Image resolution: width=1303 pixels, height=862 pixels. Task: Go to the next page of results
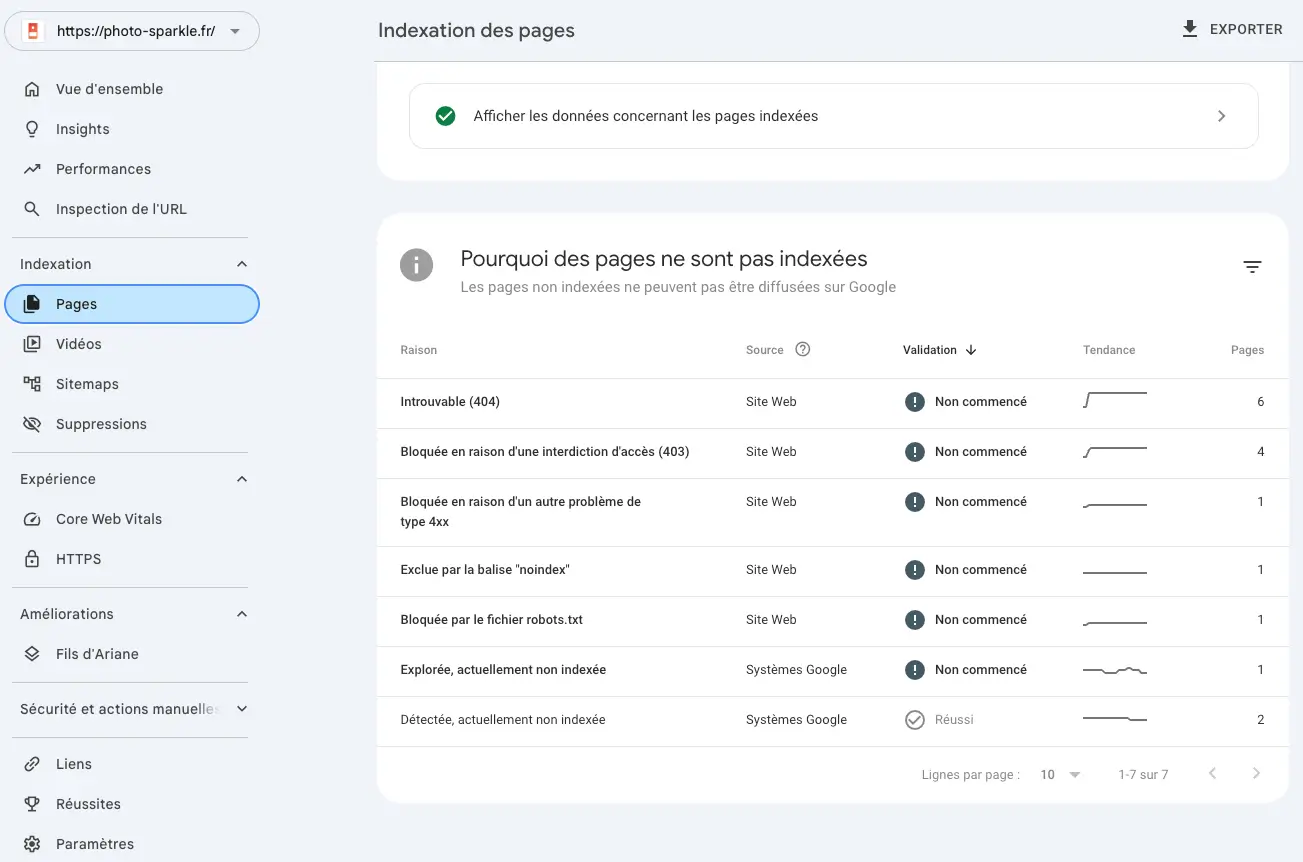(1256, 774)
